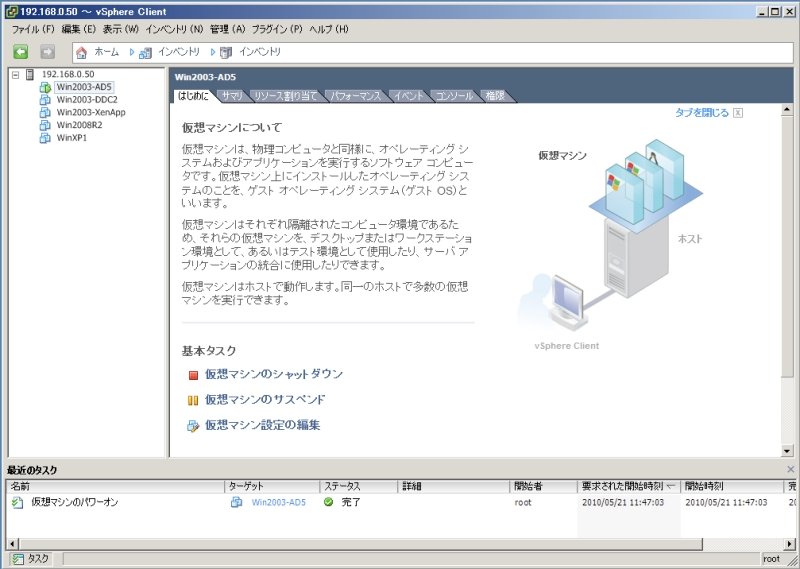Open the ヘルプ (H) menu
The height and width of the screenshot is (569, 800).
coord(329,29)
